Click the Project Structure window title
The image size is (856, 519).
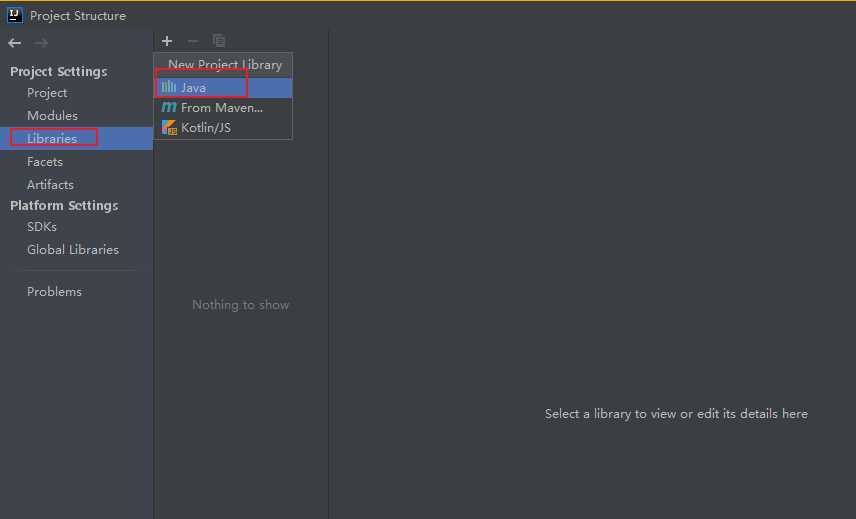78,16
